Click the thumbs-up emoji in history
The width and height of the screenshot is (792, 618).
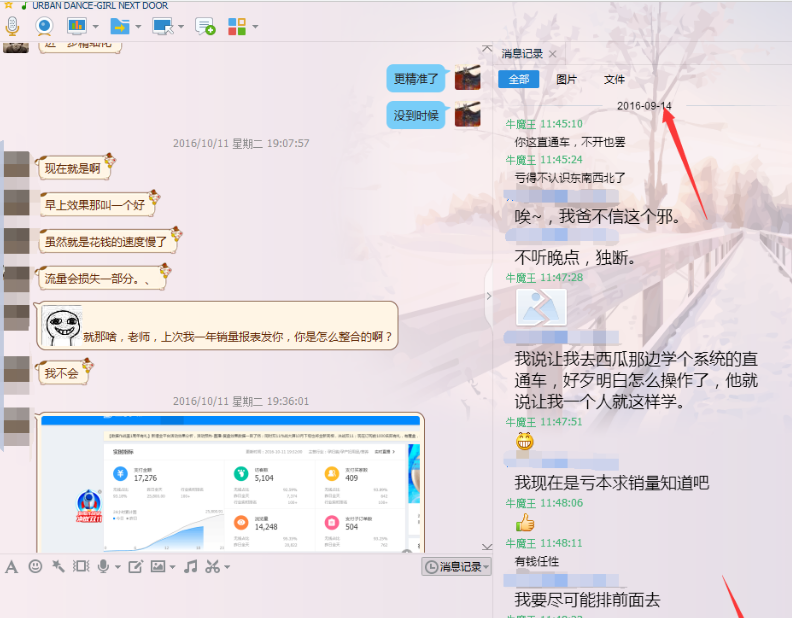(x=525, y=523)
